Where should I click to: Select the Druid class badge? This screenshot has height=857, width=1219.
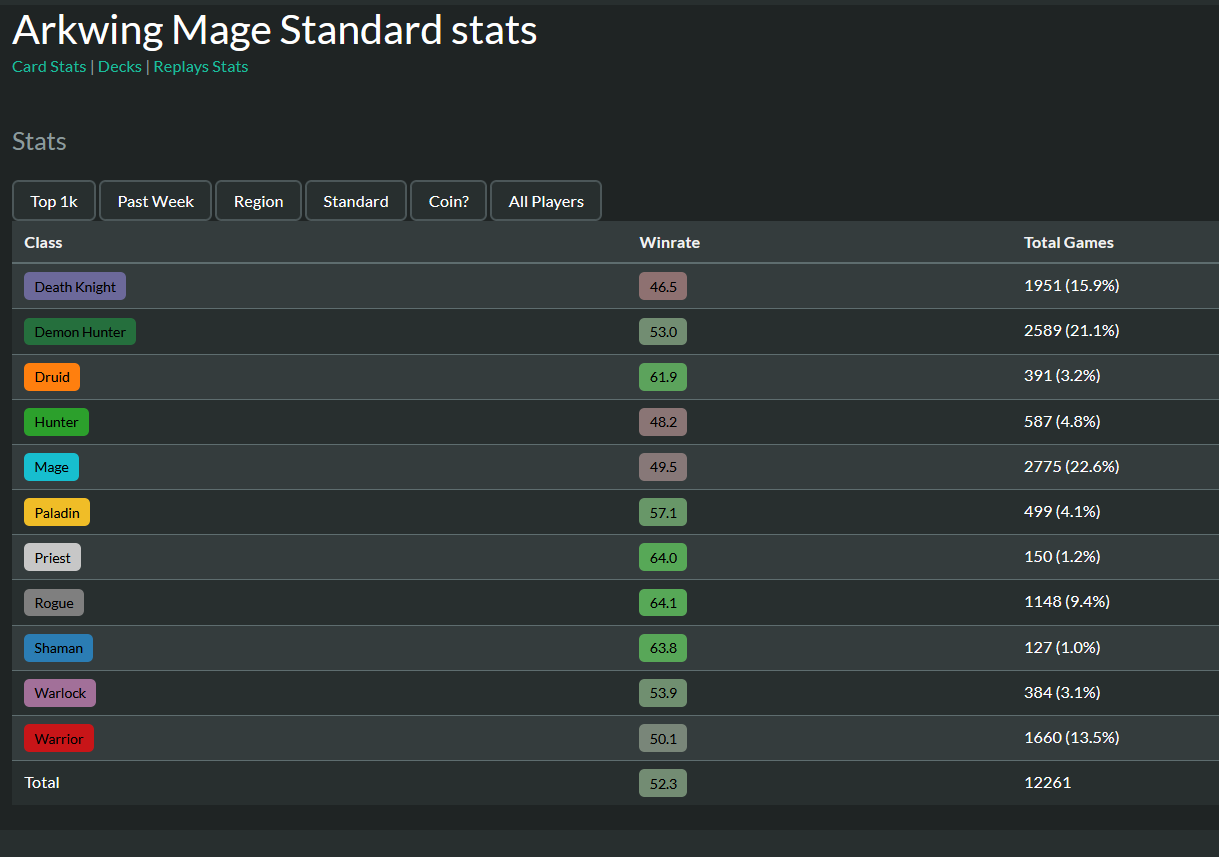[x=52, y=377]
